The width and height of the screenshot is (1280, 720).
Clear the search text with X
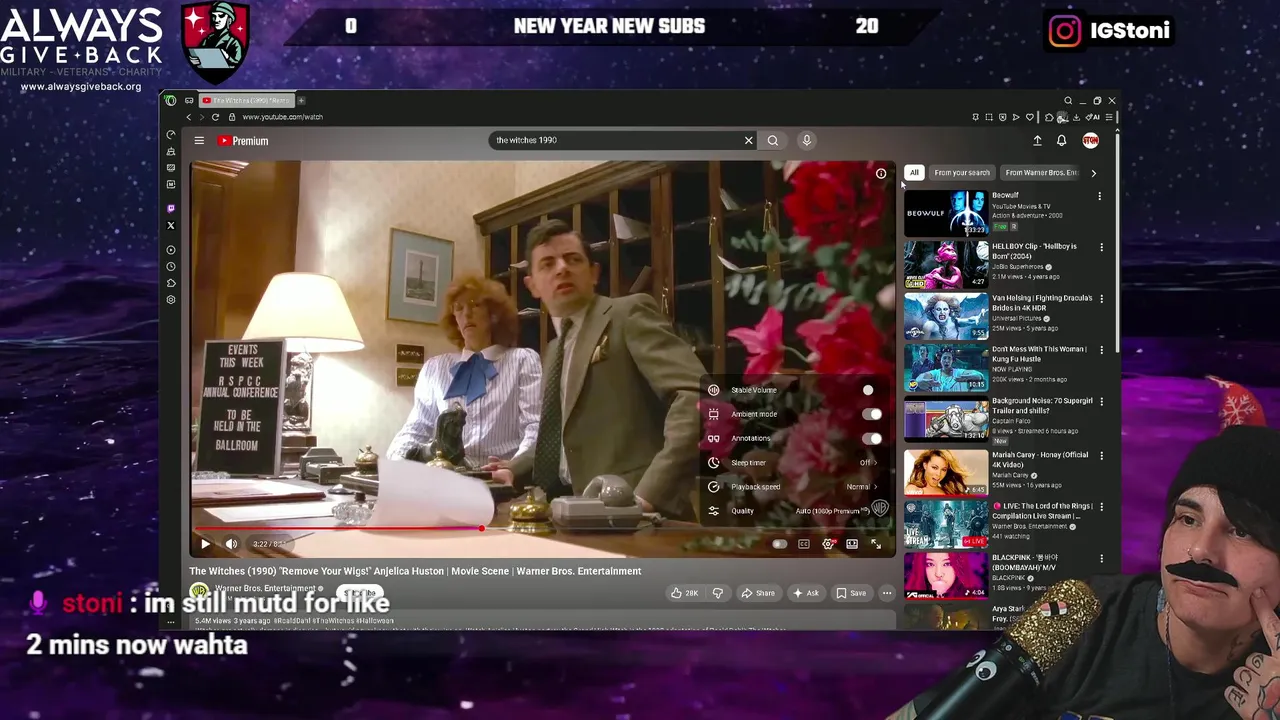(x=748, y=140)
